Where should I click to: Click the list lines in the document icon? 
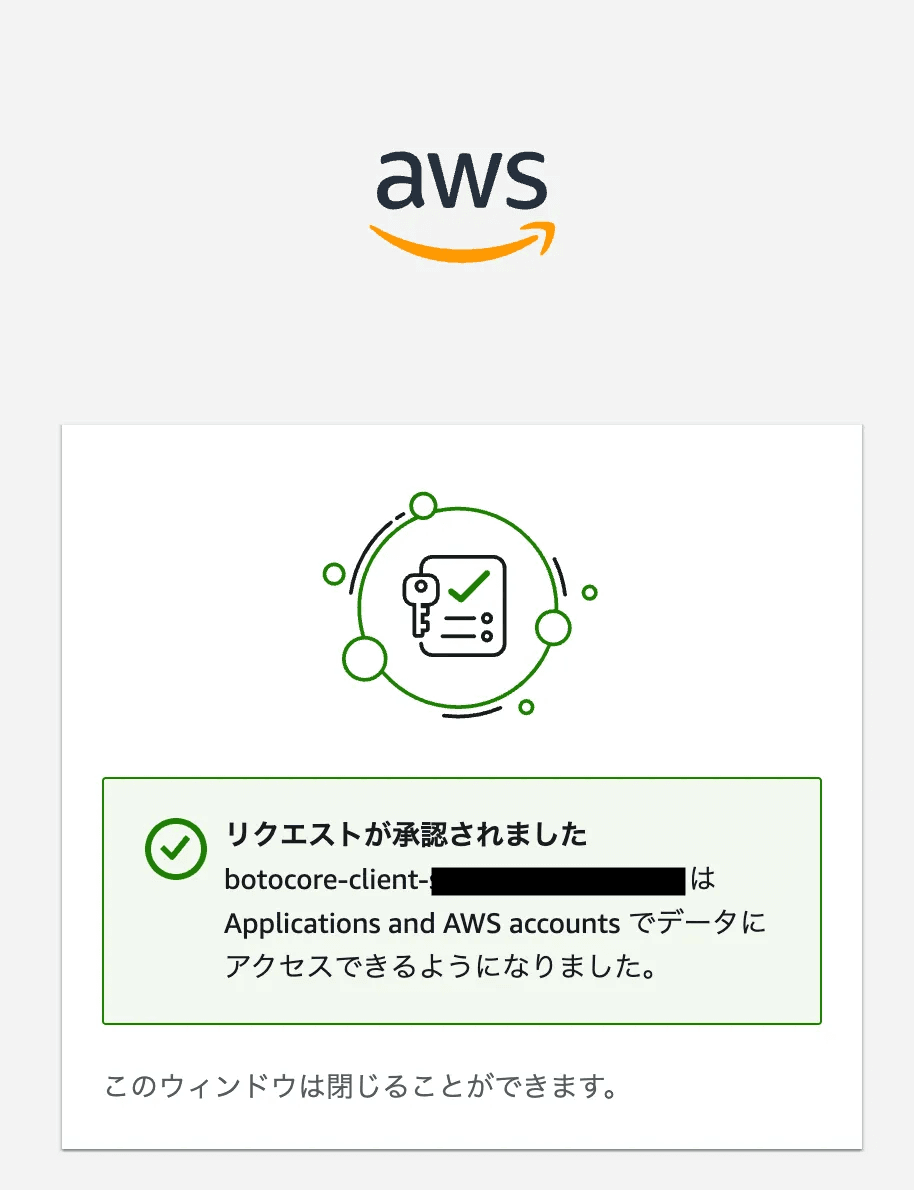(467, 628)
